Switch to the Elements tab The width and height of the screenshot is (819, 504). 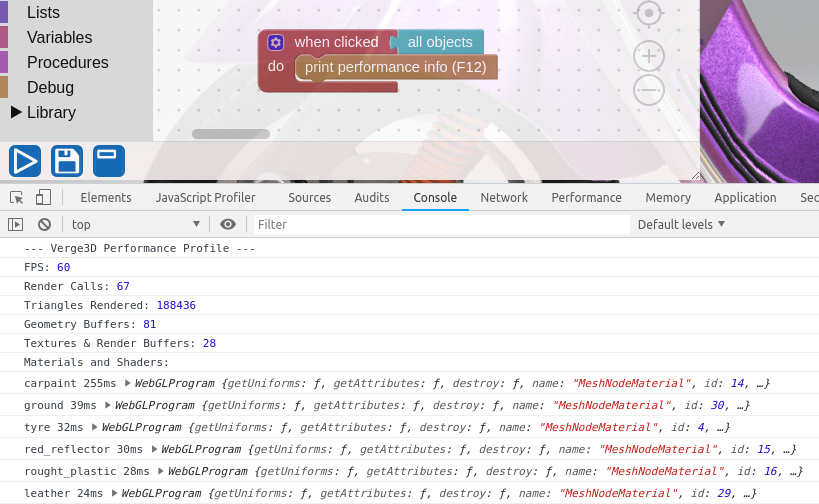click(x=106, y=197)
